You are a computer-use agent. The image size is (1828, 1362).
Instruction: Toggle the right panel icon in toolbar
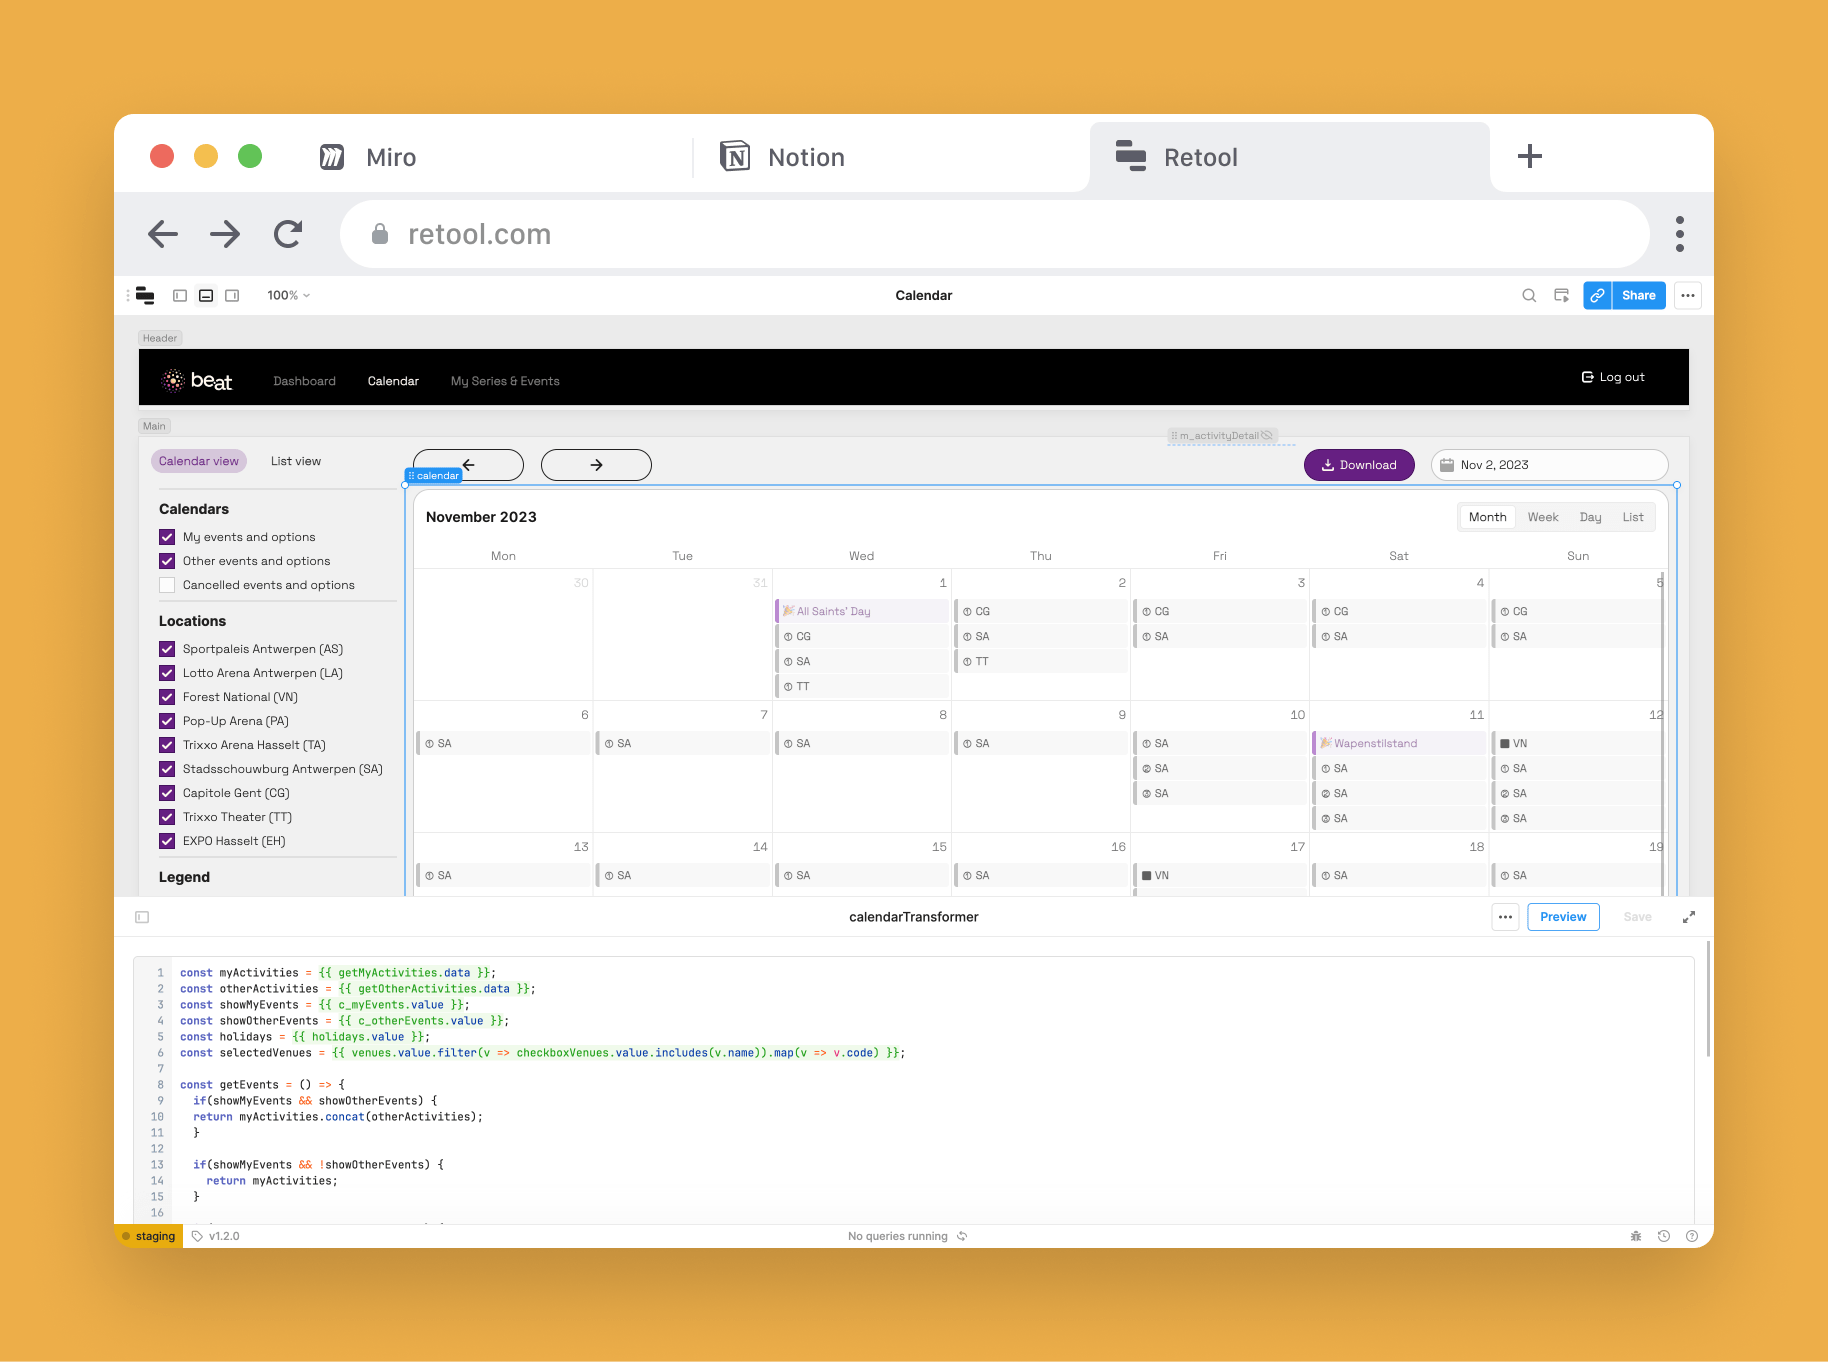[232, 295]
